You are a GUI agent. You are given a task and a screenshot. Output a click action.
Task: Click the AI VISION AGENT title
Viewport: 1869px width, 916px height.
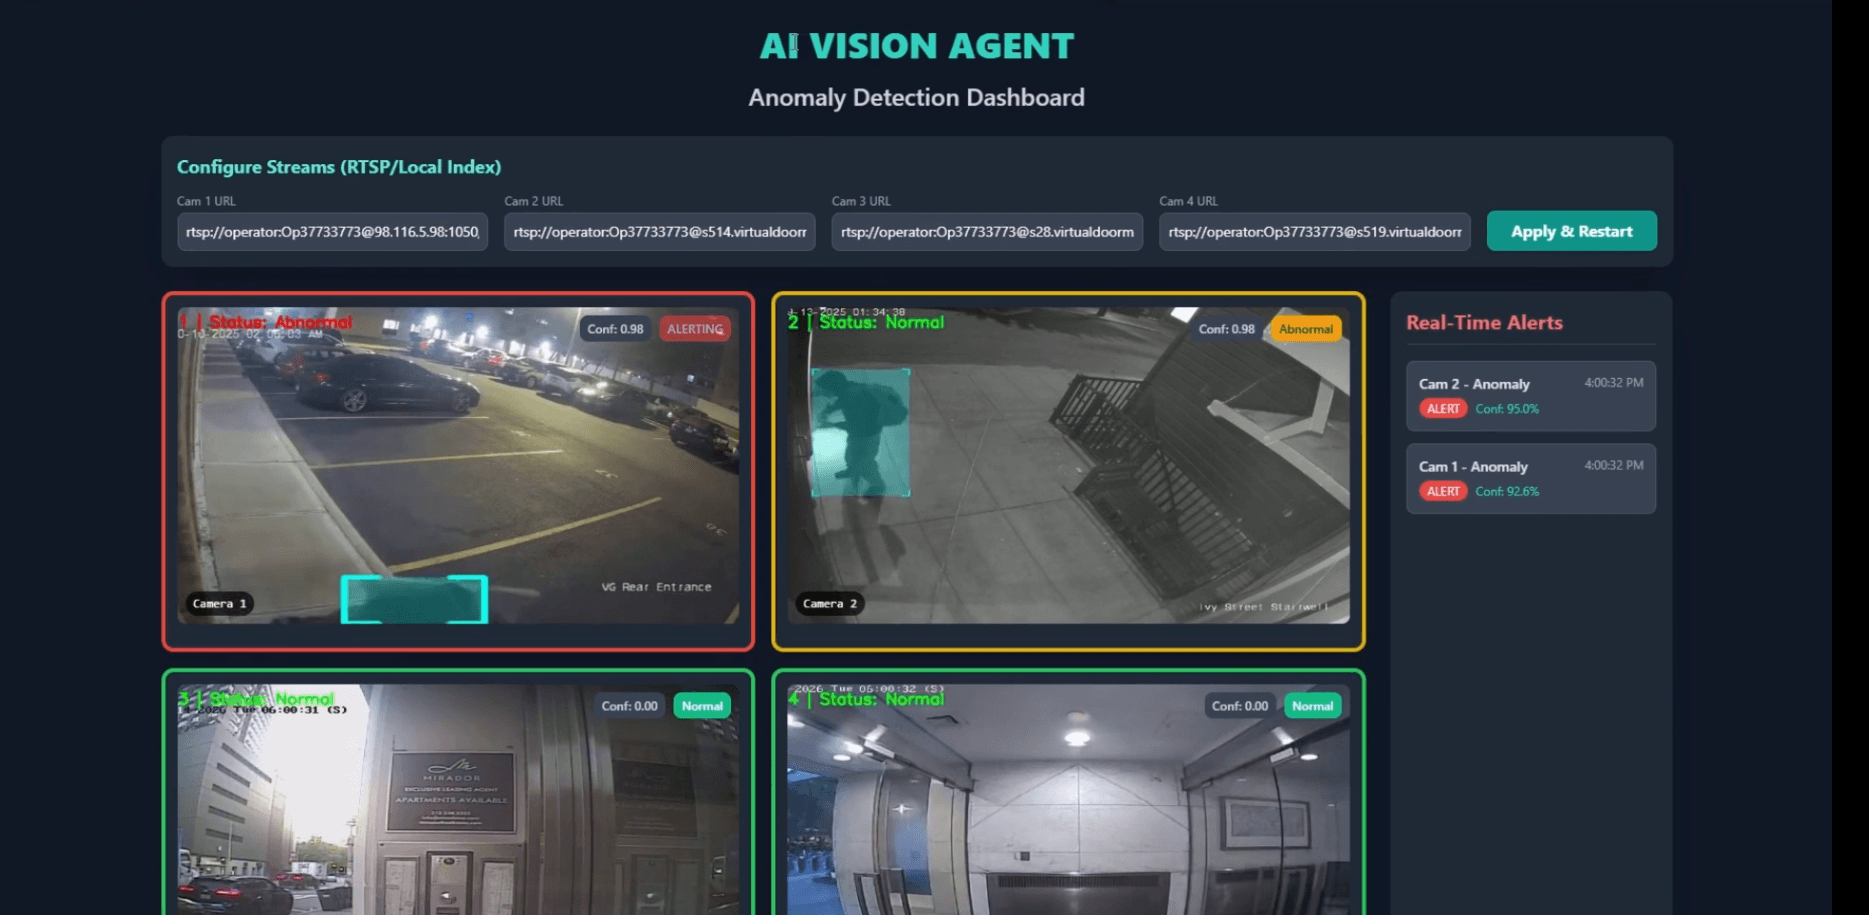coord(916,46)
